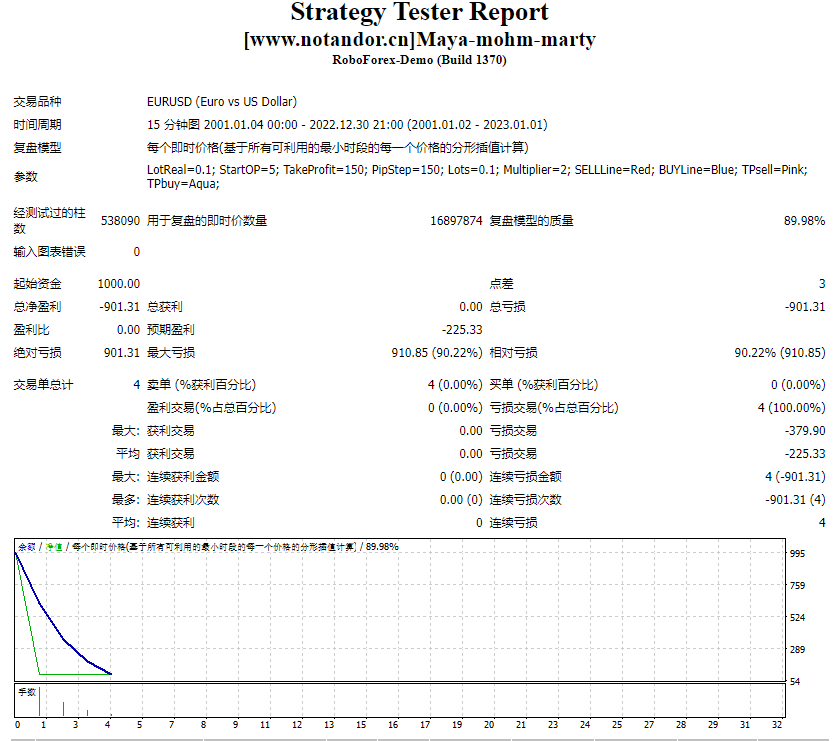Click the 524 value on the chart axis

pos(797,618)
